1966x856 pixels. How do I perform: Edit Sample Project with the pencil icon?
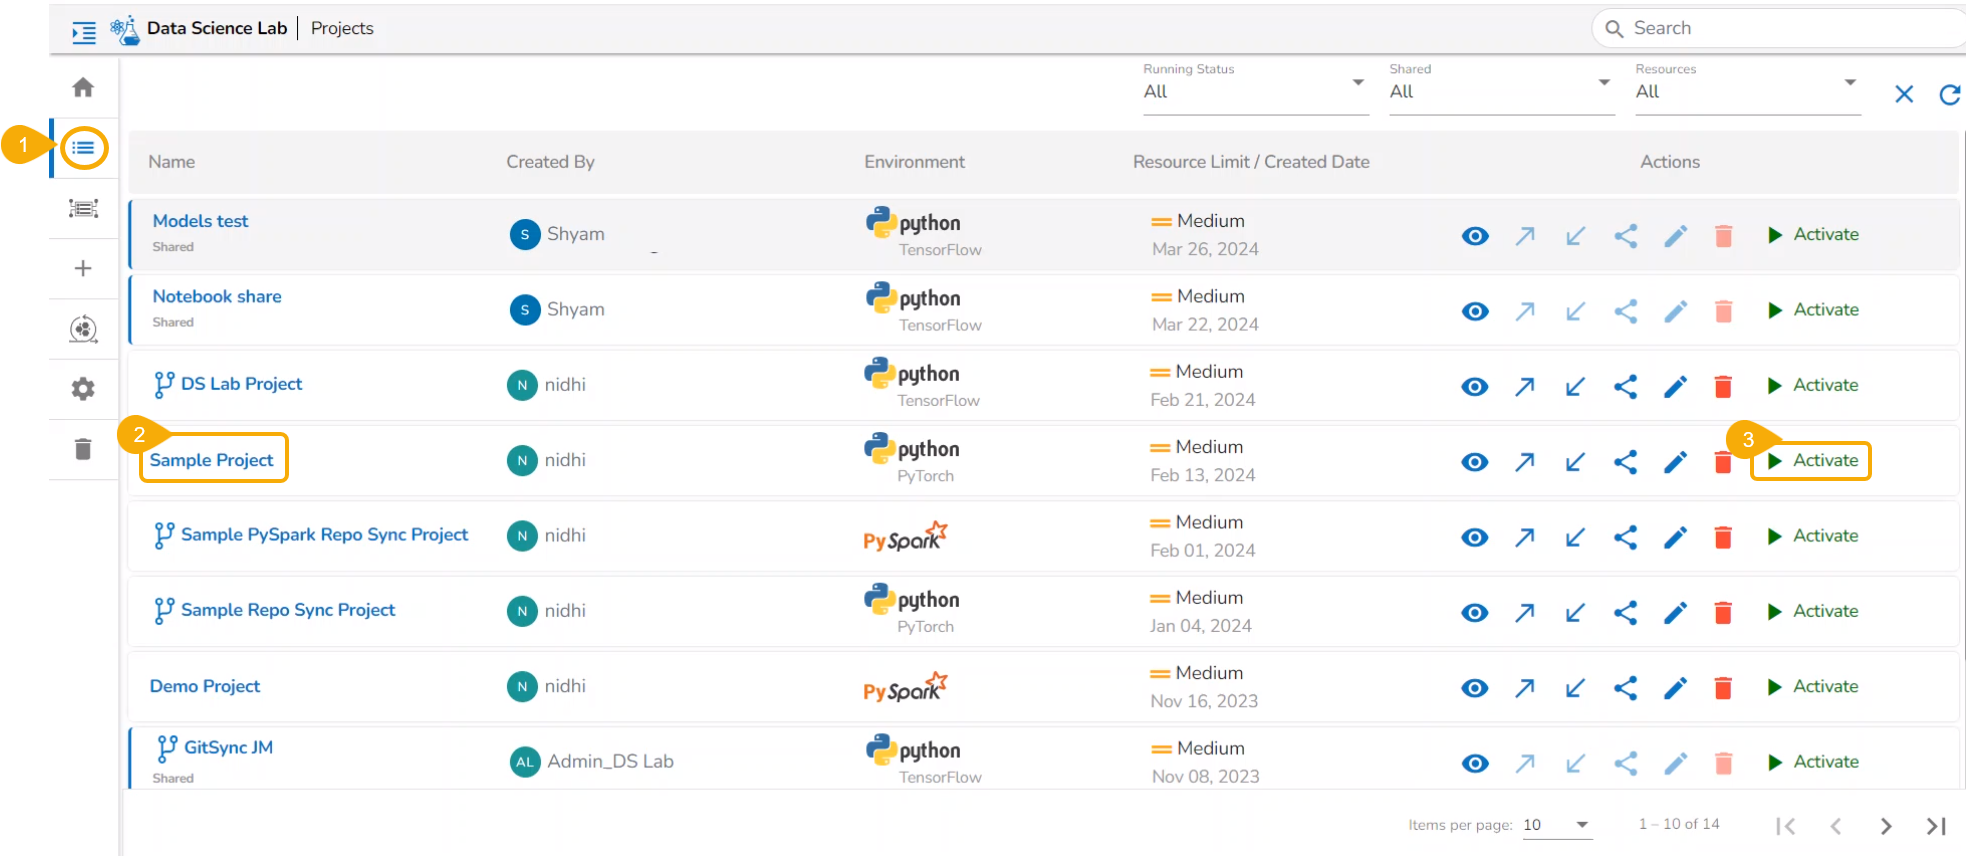tap(1675, 462)
